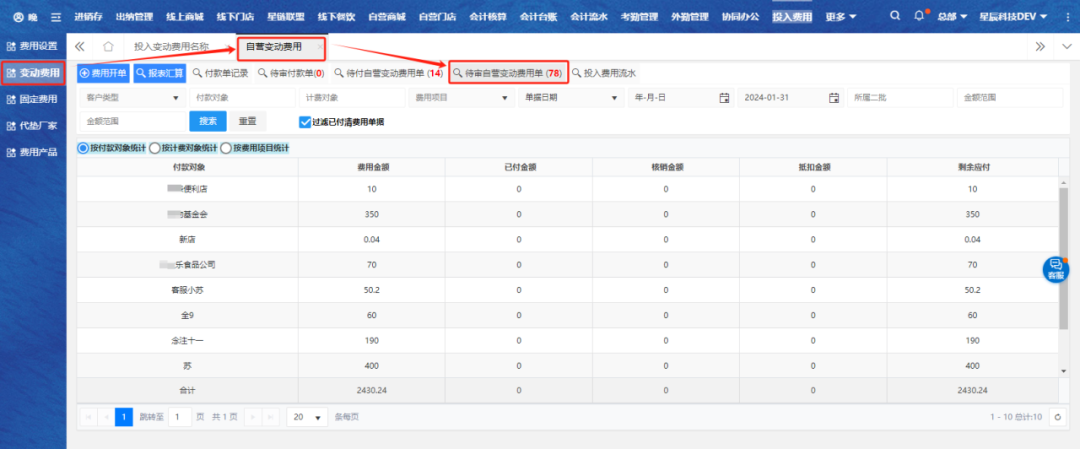The width and height of the screenshot is (1080, 449).
Task: Expand the 客户类型 dropdown
Action: [x=132, y=98]
